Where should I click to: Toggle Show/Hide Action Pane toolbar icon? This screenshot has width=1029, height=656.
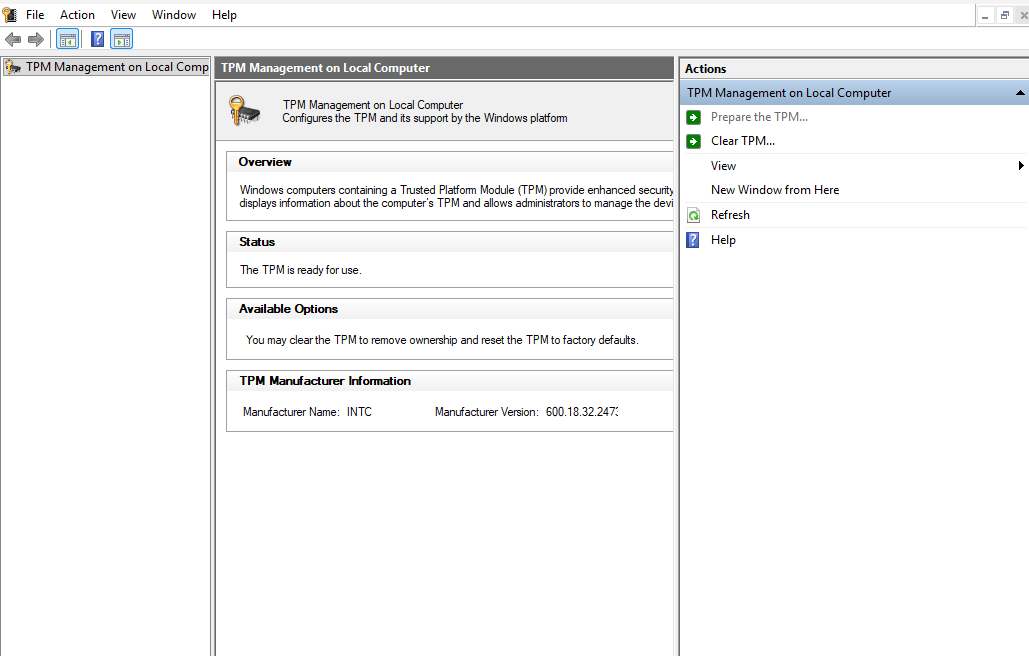[121, 39]
